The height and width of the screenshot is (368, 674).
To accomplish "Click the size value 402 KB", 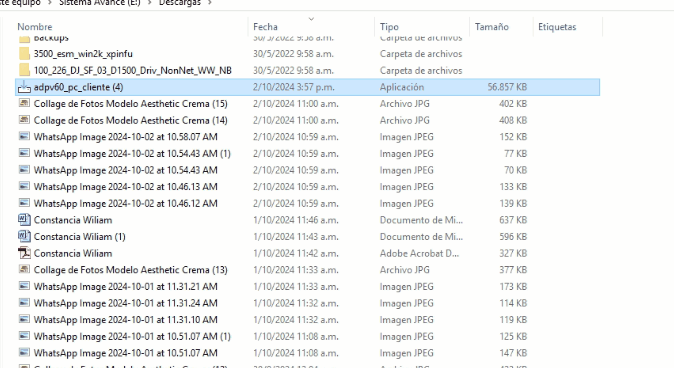I will click(513, 104).
